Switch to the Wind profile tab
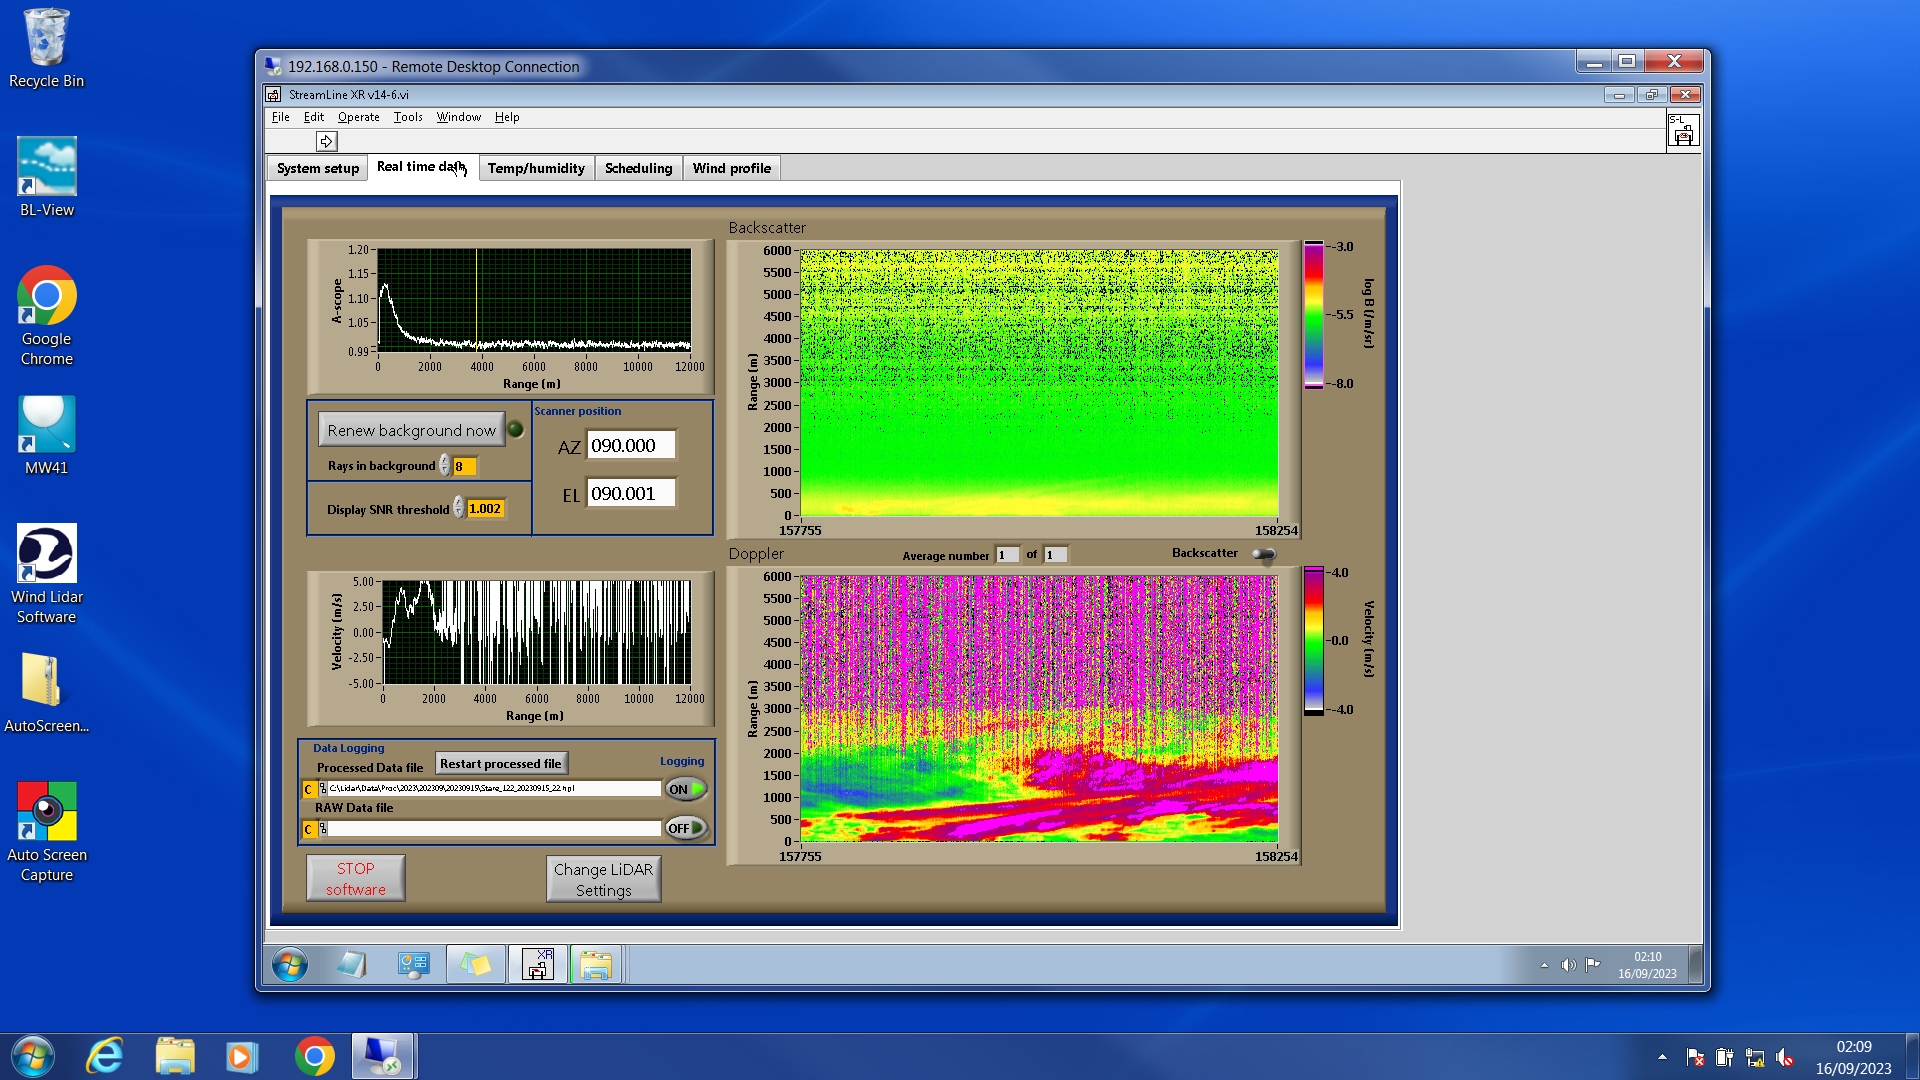Image resolution: width=1920 pixels, height=1080 pixels. point(731,168)
